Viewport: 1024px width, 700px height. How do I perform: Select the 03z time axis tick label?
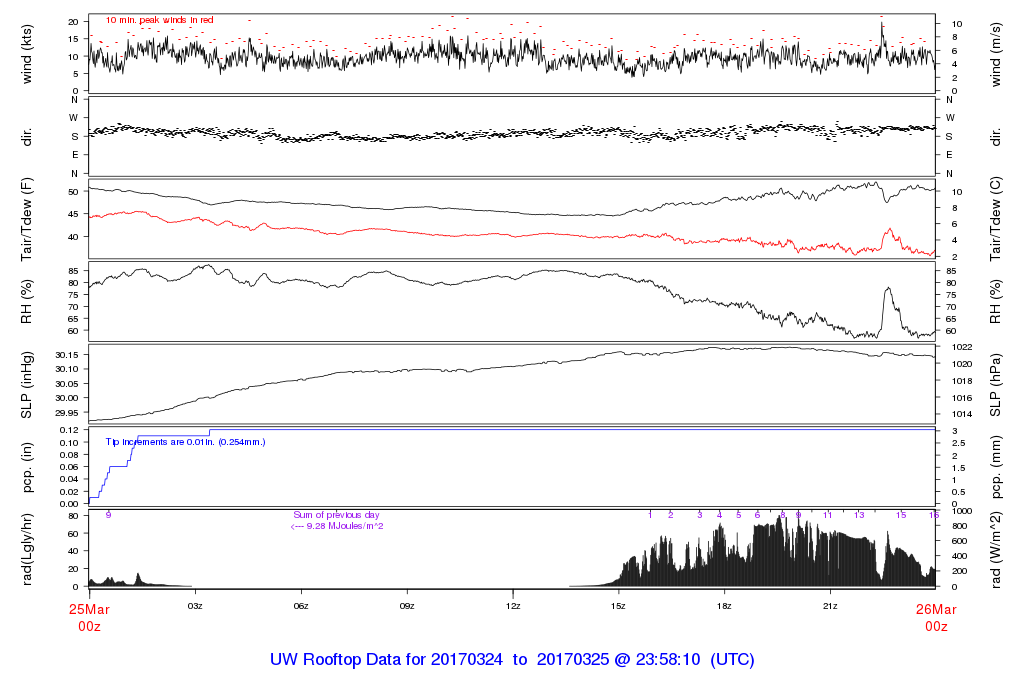tap(195, 606)
